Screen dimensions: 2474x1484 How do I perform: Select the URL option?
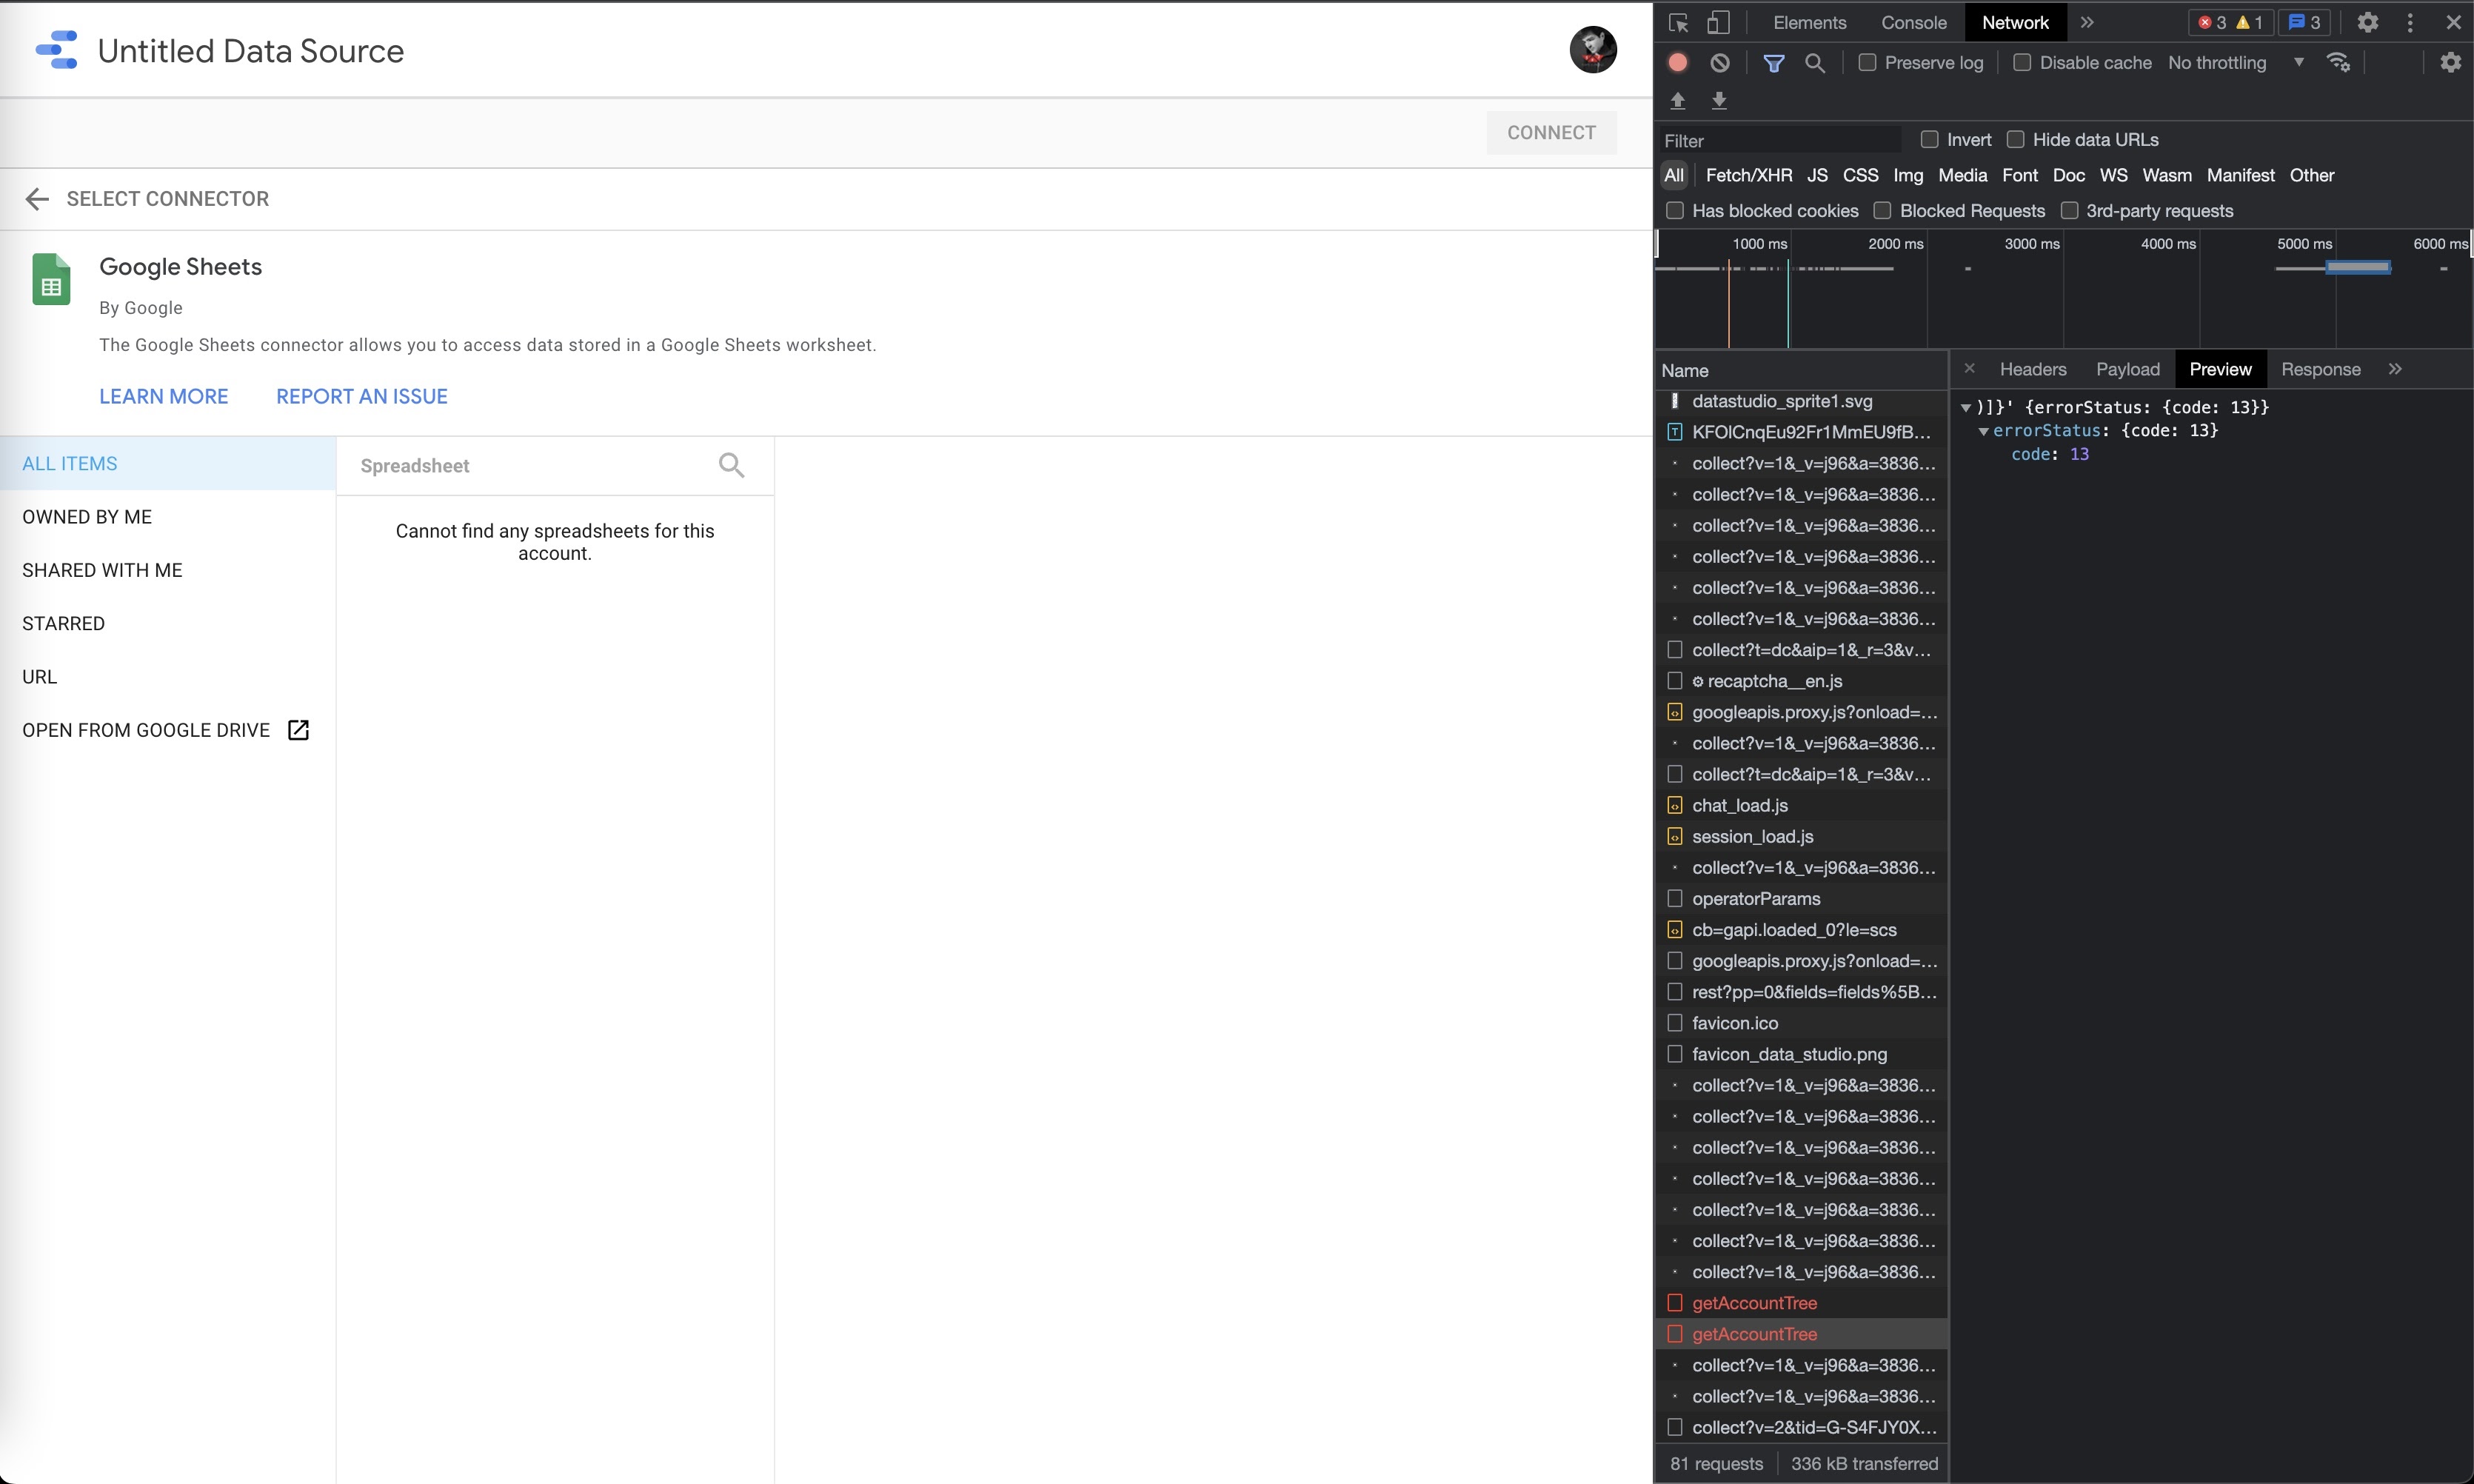click(x=167, y=677)
